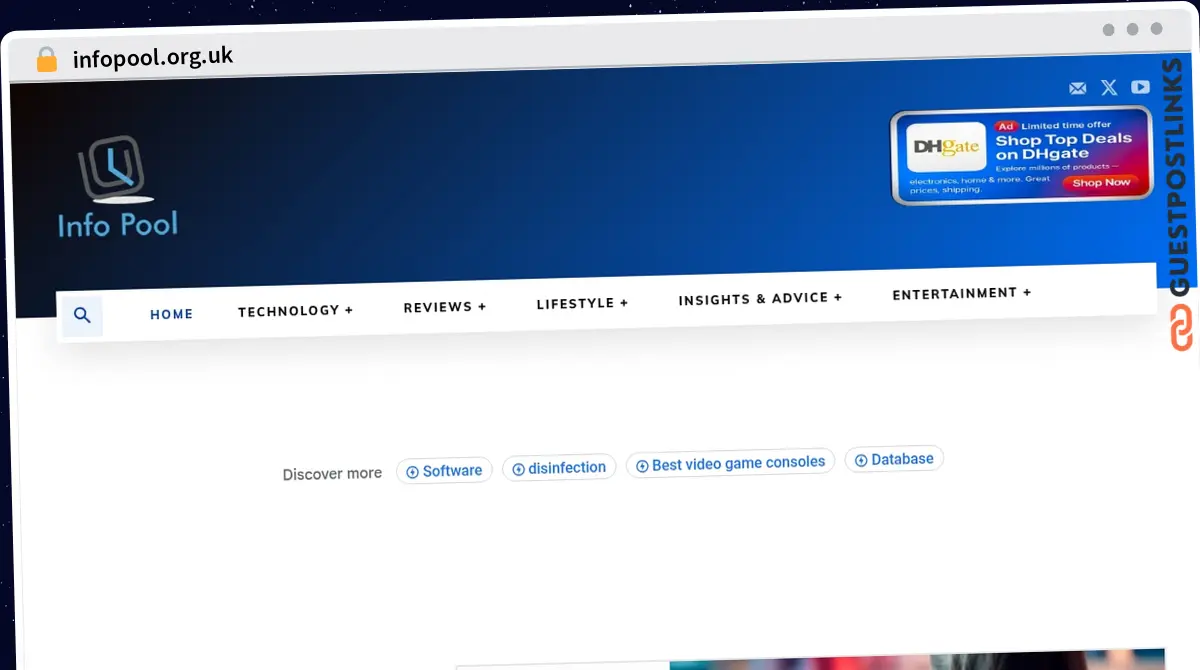Open the email envelope icon
The height and width of the screenshot is (670, 1200).
1077,88
